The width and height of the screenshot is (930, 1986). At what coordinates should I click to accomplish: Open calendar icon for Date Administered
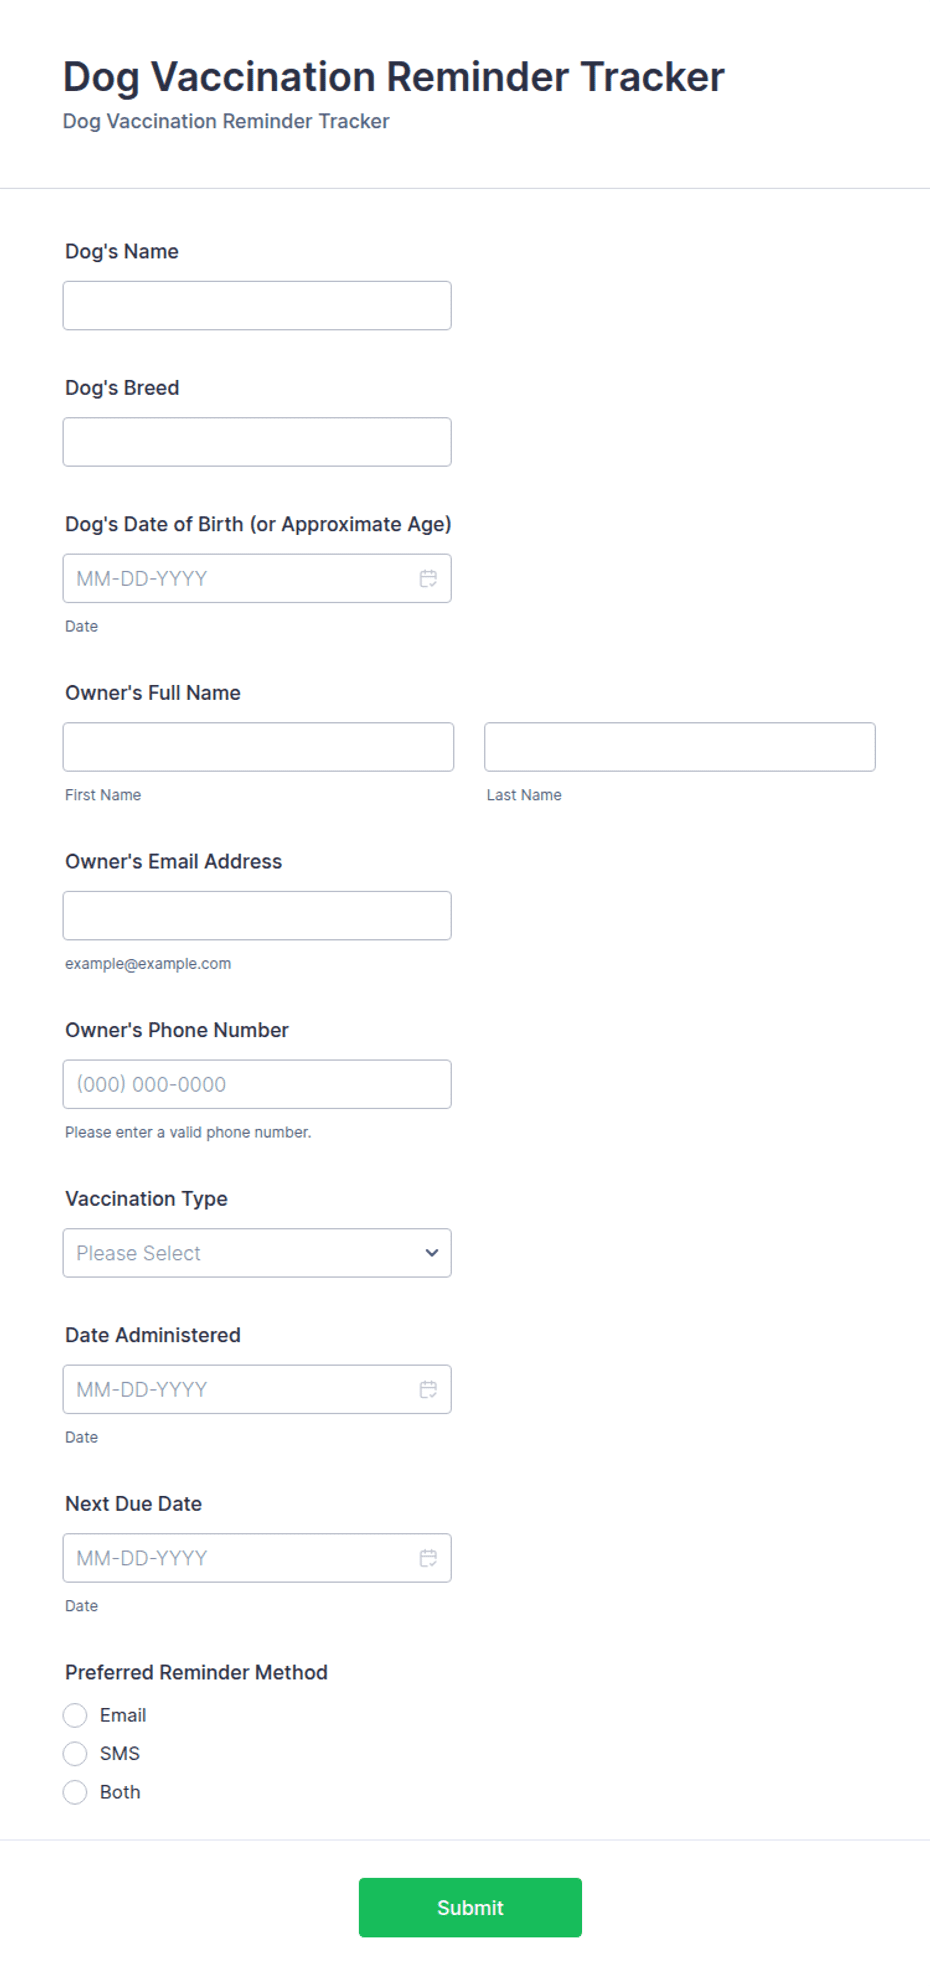pyautogui.click(x=428, y=1389)
